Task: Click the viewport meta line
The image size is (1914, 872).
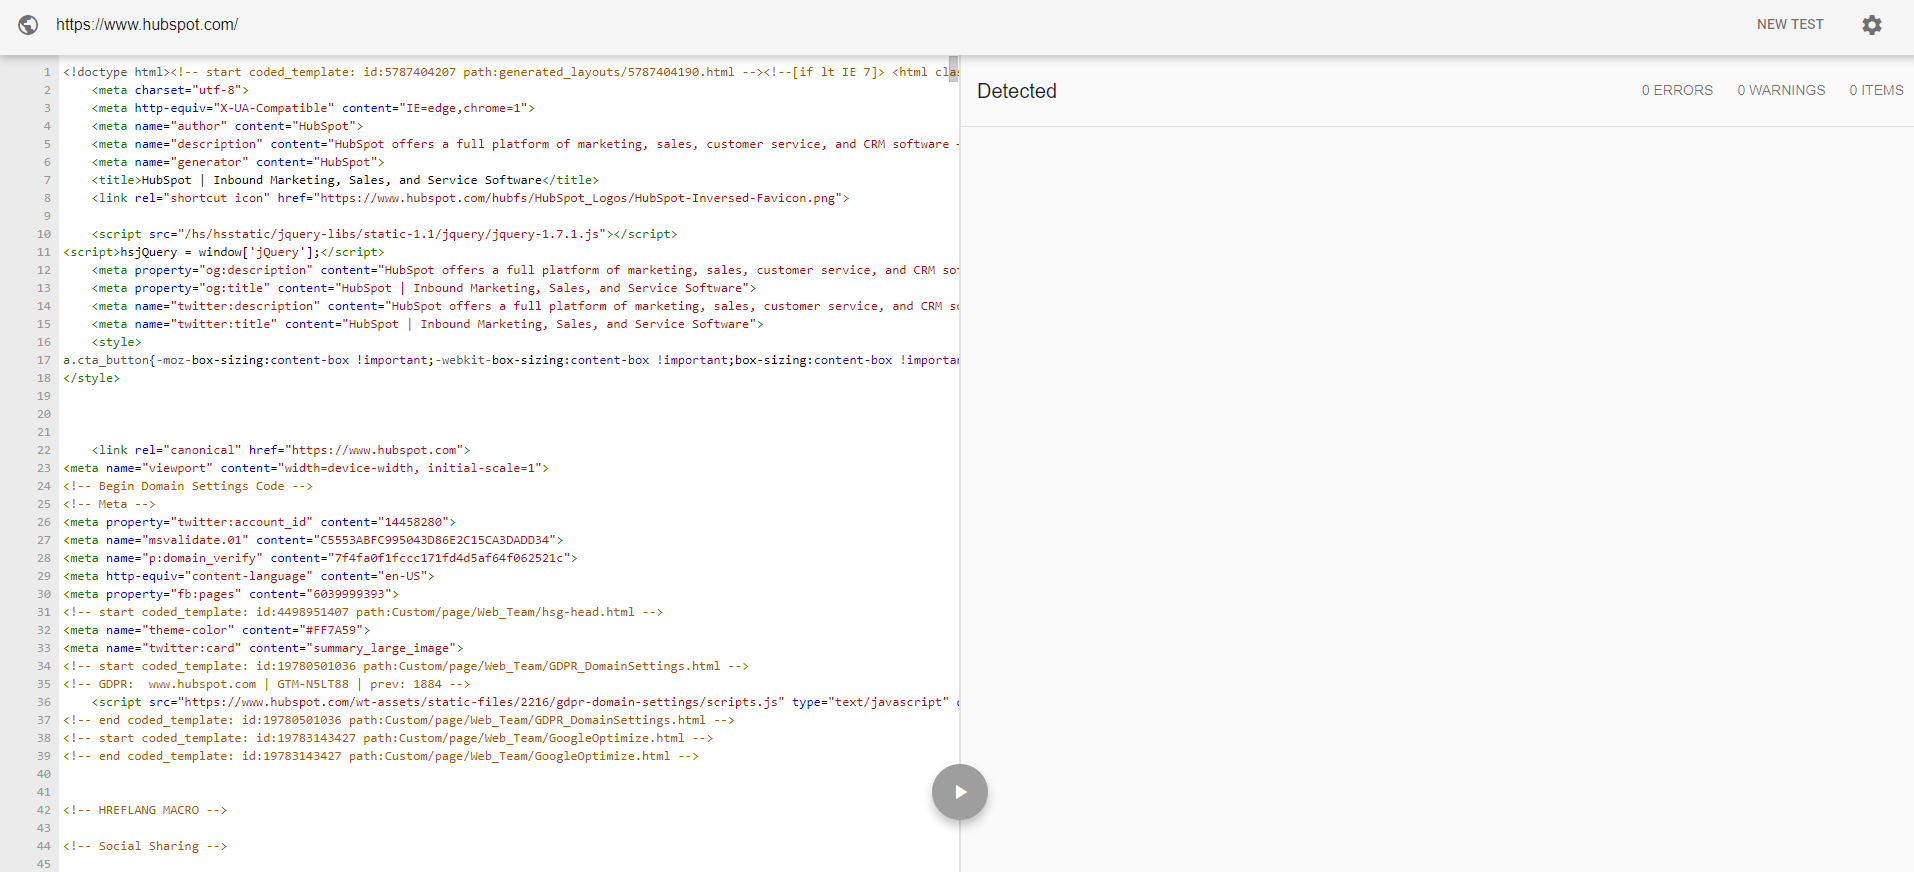Action: tap(306, 468)
